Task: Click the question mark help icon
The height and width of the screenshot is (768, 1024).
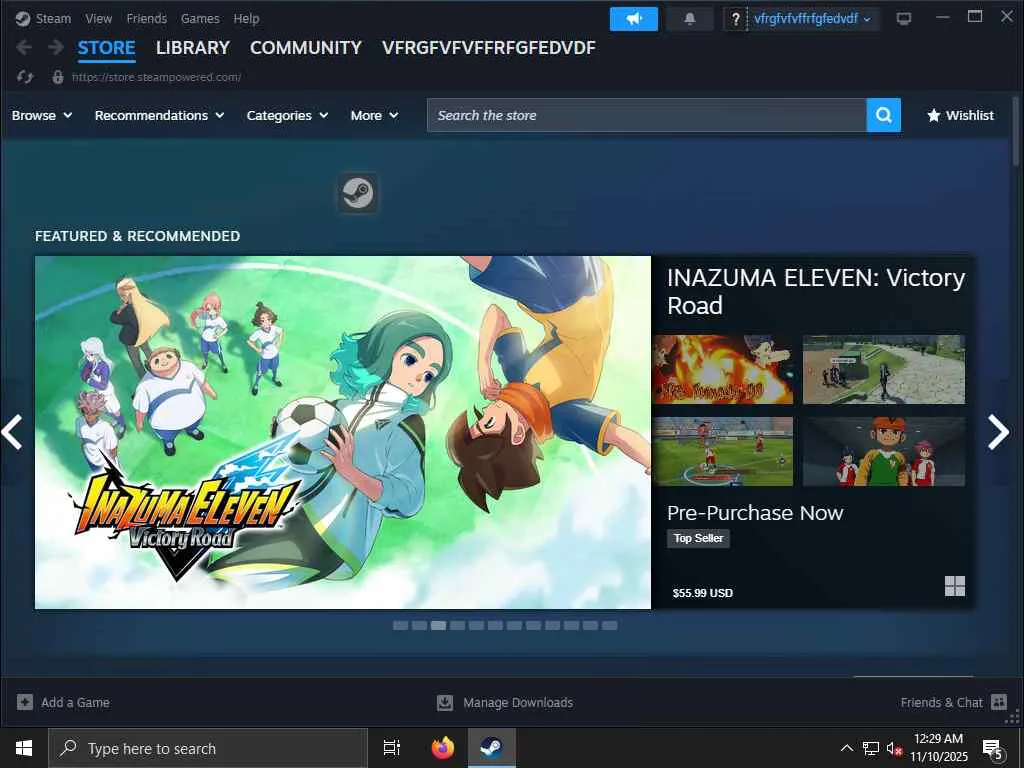Action: tap(735, 19)
